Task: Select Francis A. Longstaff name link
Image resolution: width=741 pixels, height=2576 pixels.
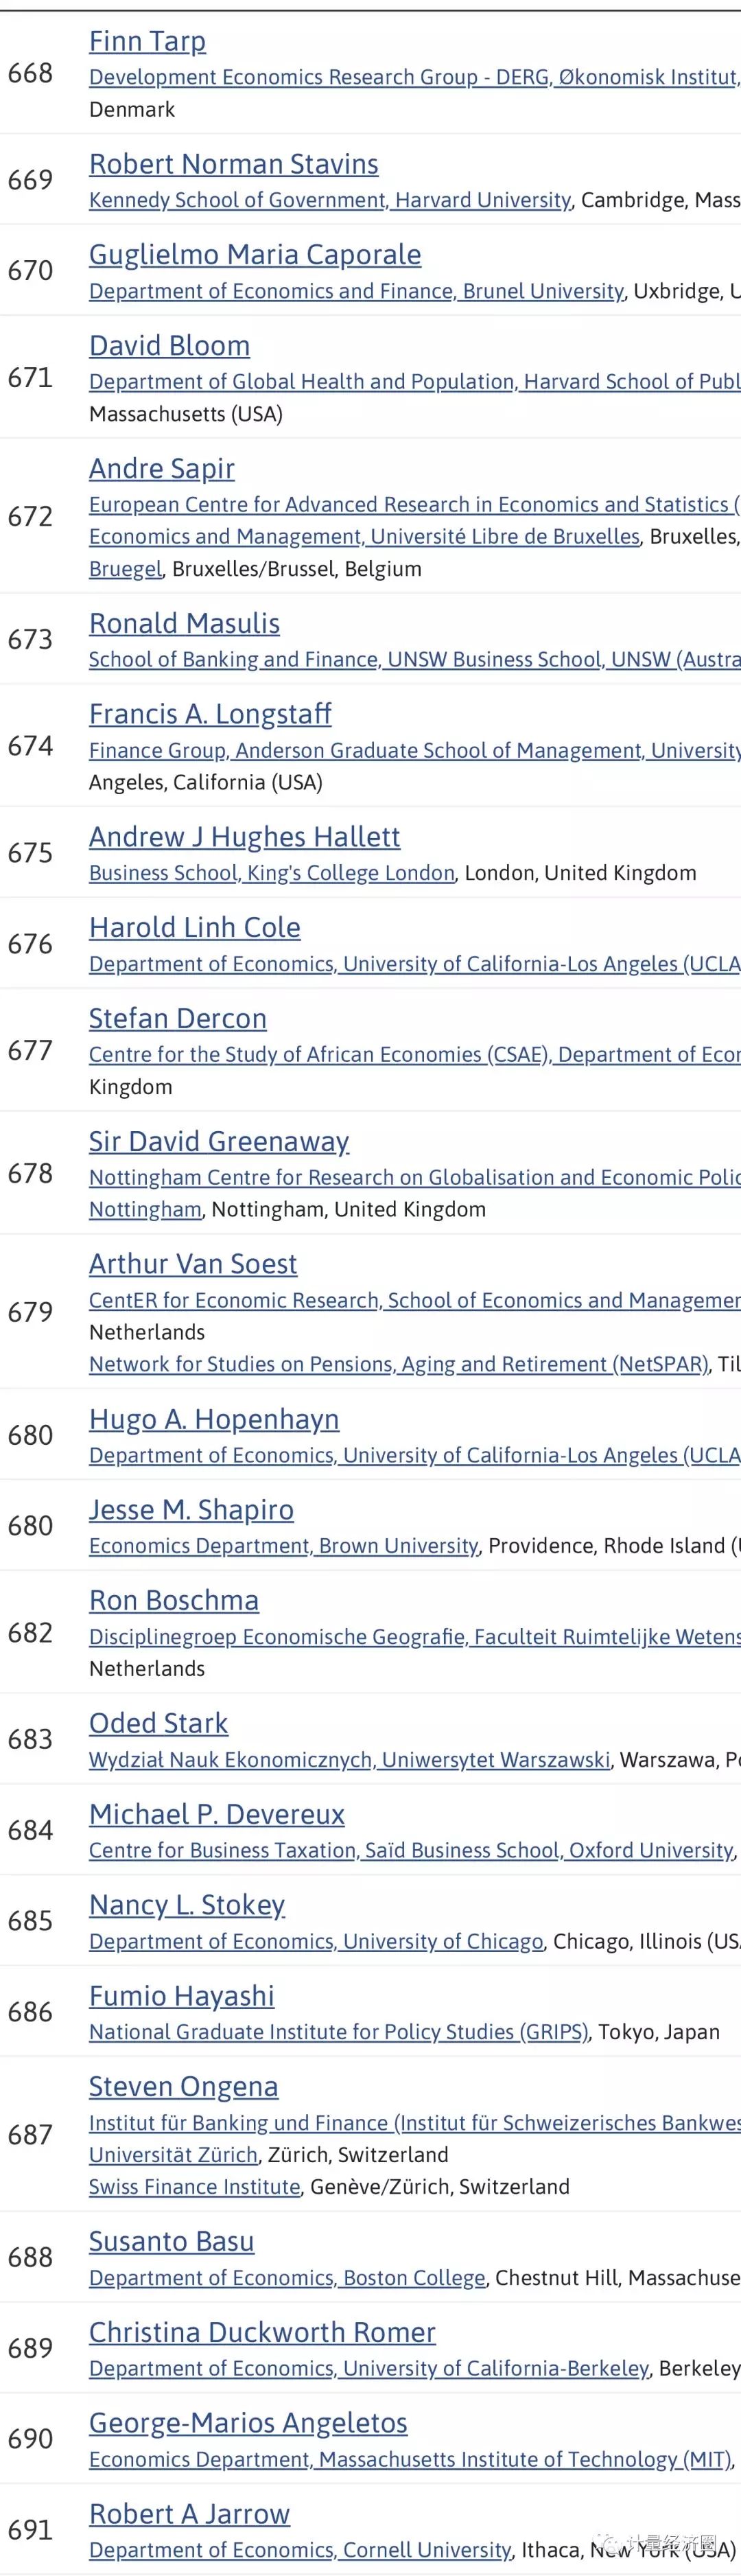Action: pos(210,714)
